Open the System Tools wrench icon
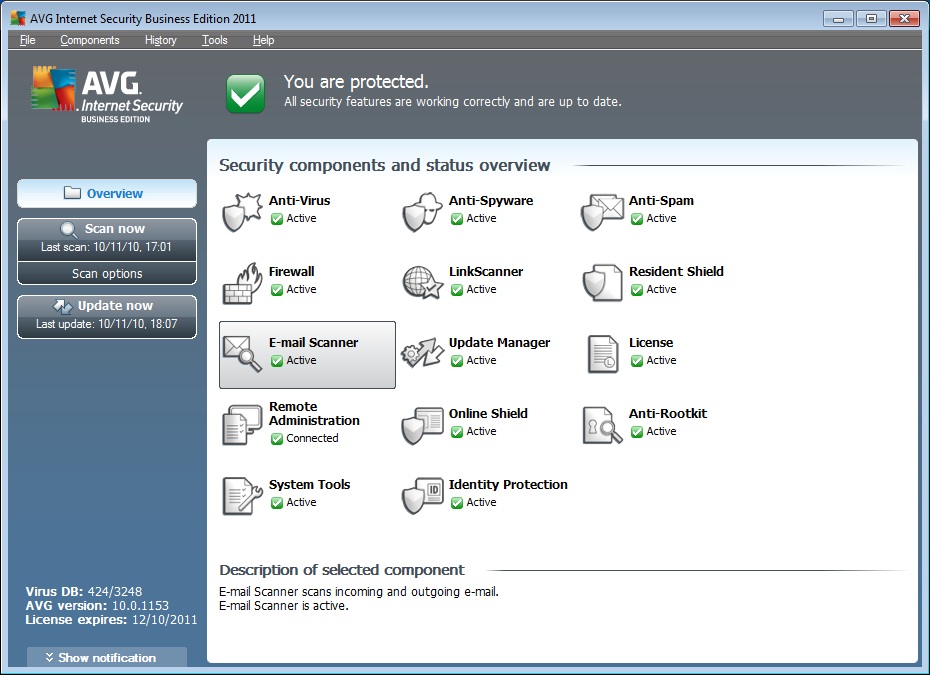Screen dimensions: 930x675 pyautogui.click(x=242, y=496)
